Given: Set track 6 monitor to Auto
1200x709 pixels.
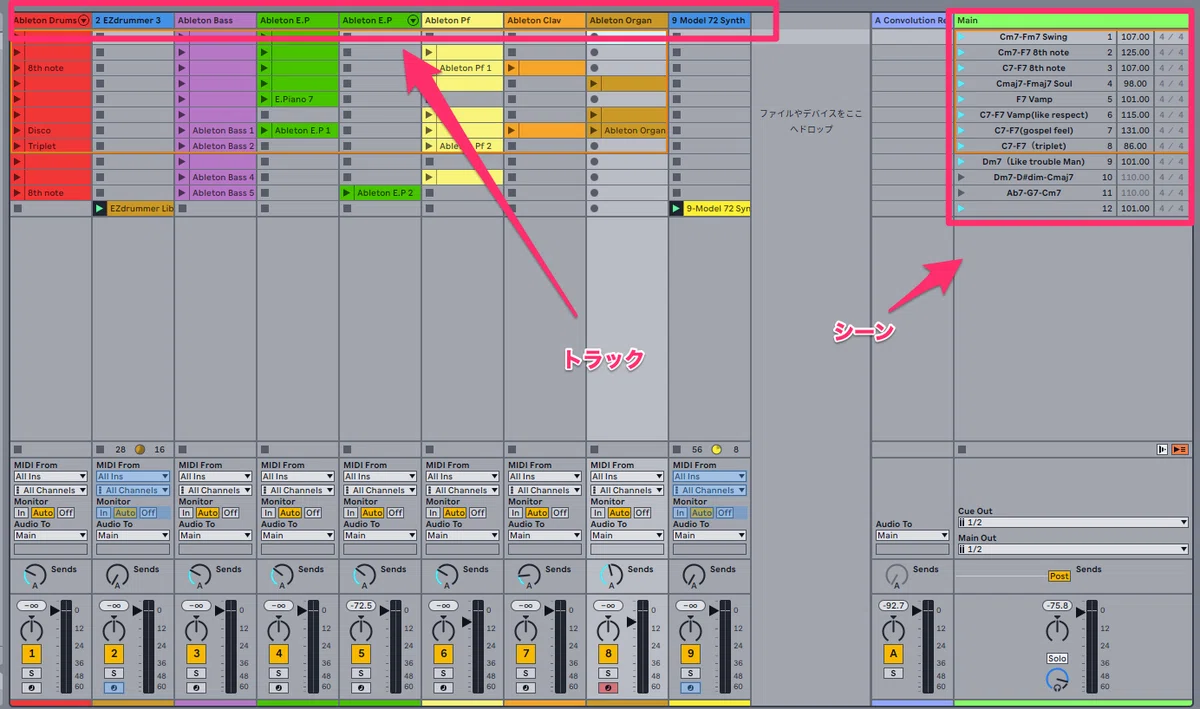Looking at the screenshot, I should coord(454,513).
